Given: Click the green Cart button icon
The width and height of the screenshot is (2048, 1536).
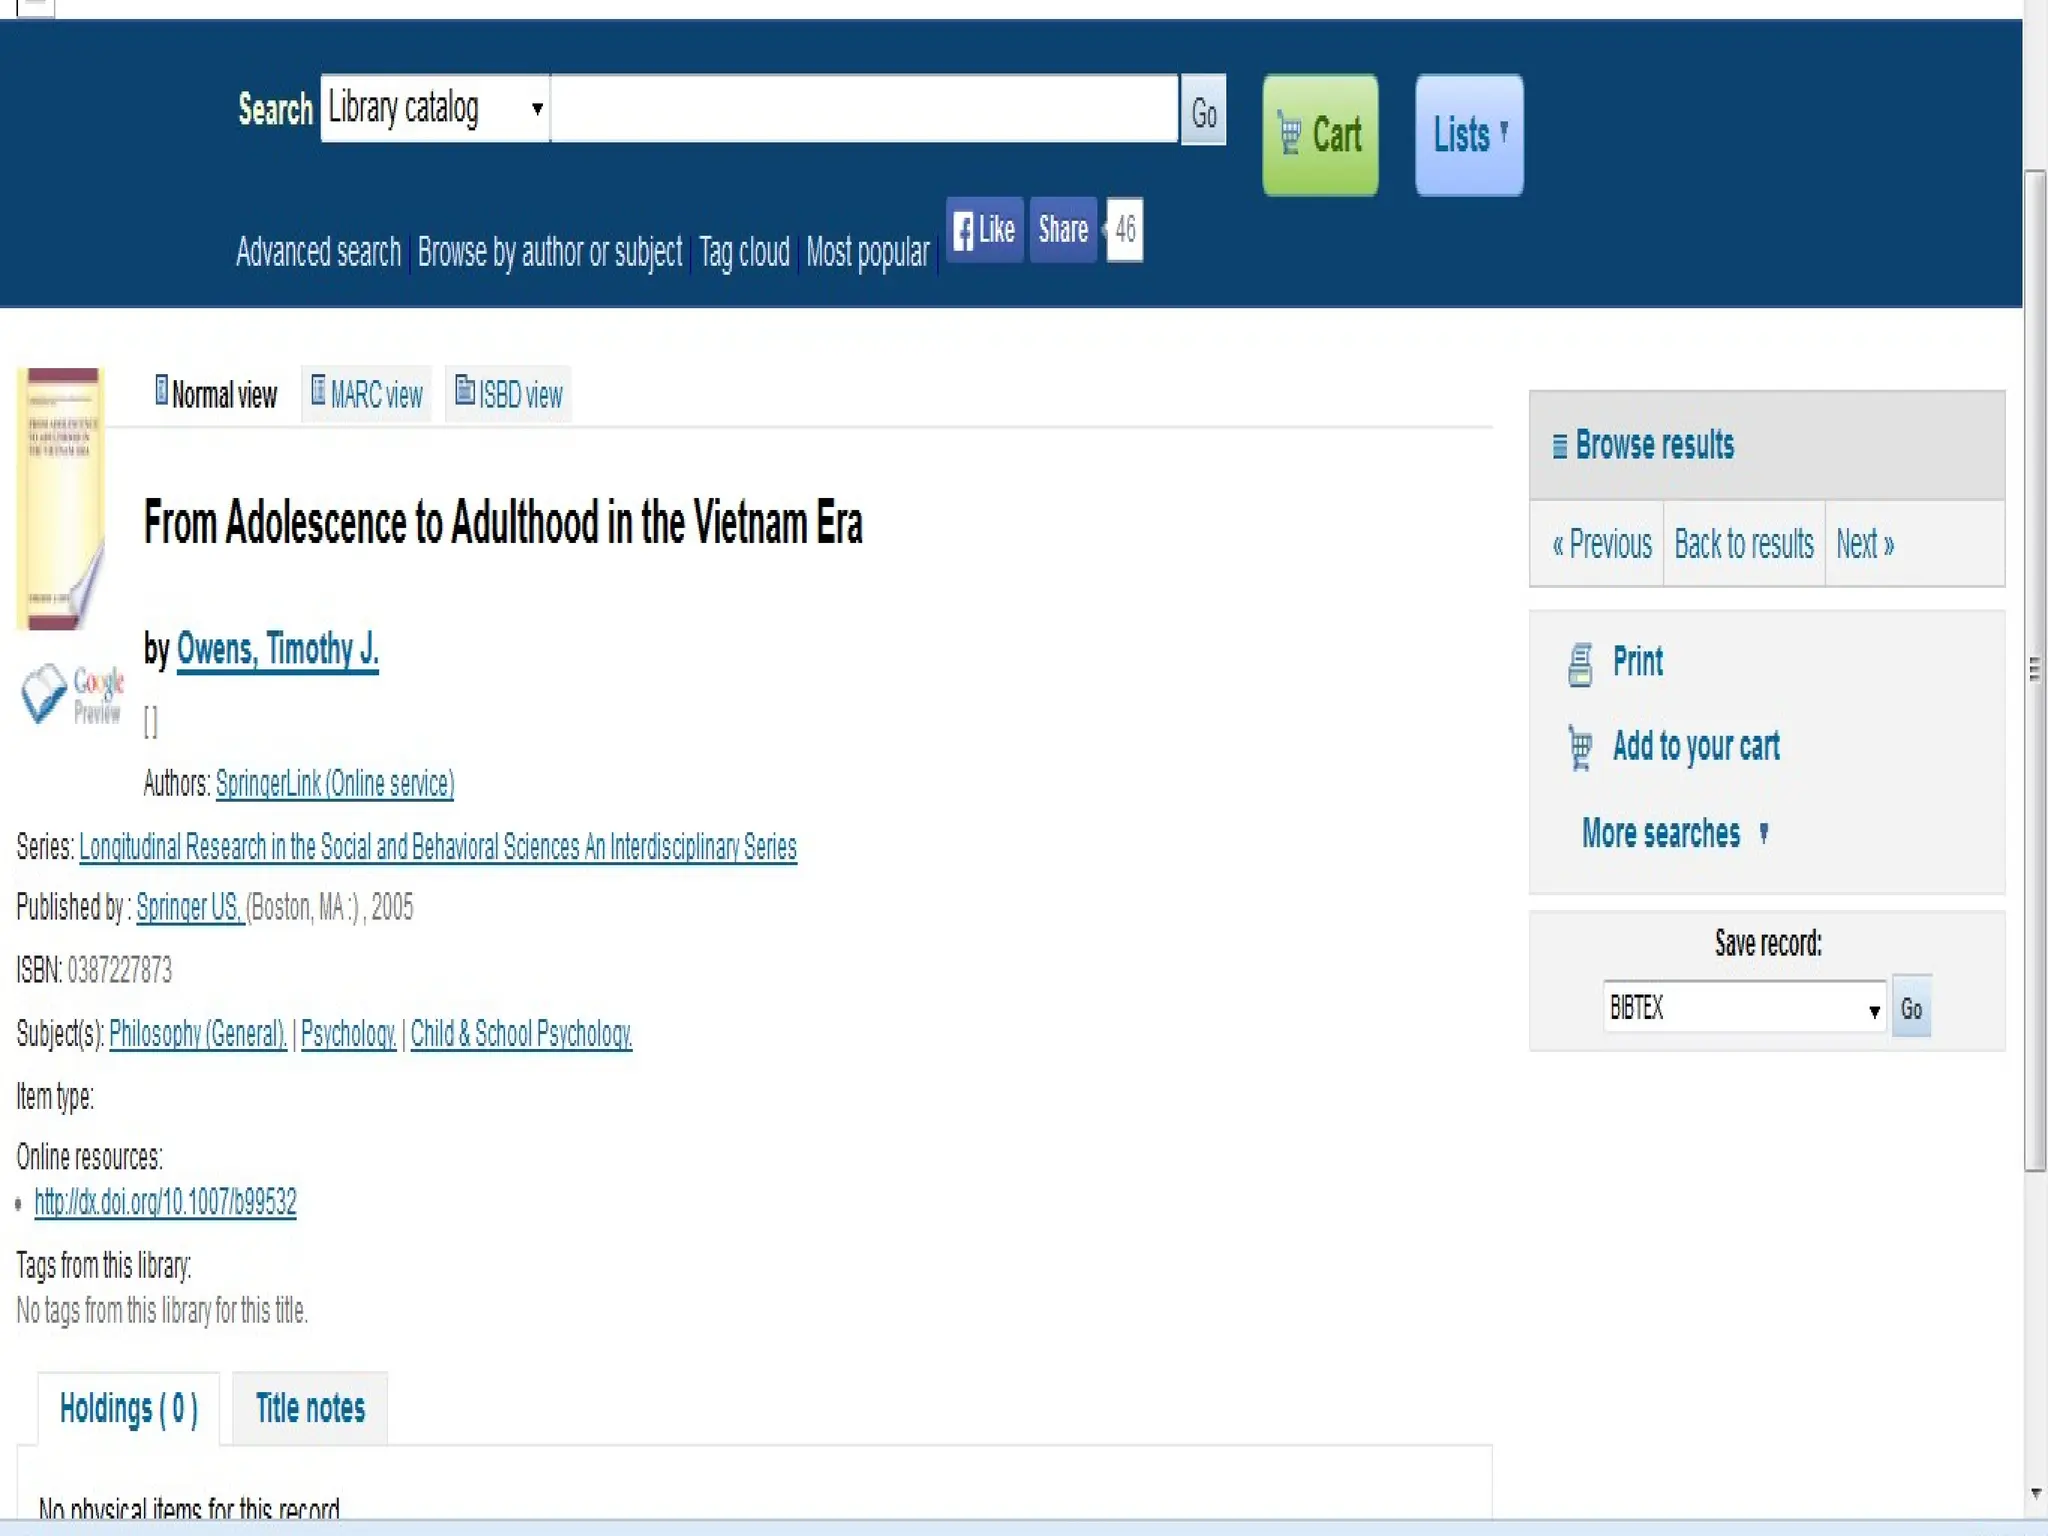Looking at the screenshot, I should click(x=1290, y=134).
